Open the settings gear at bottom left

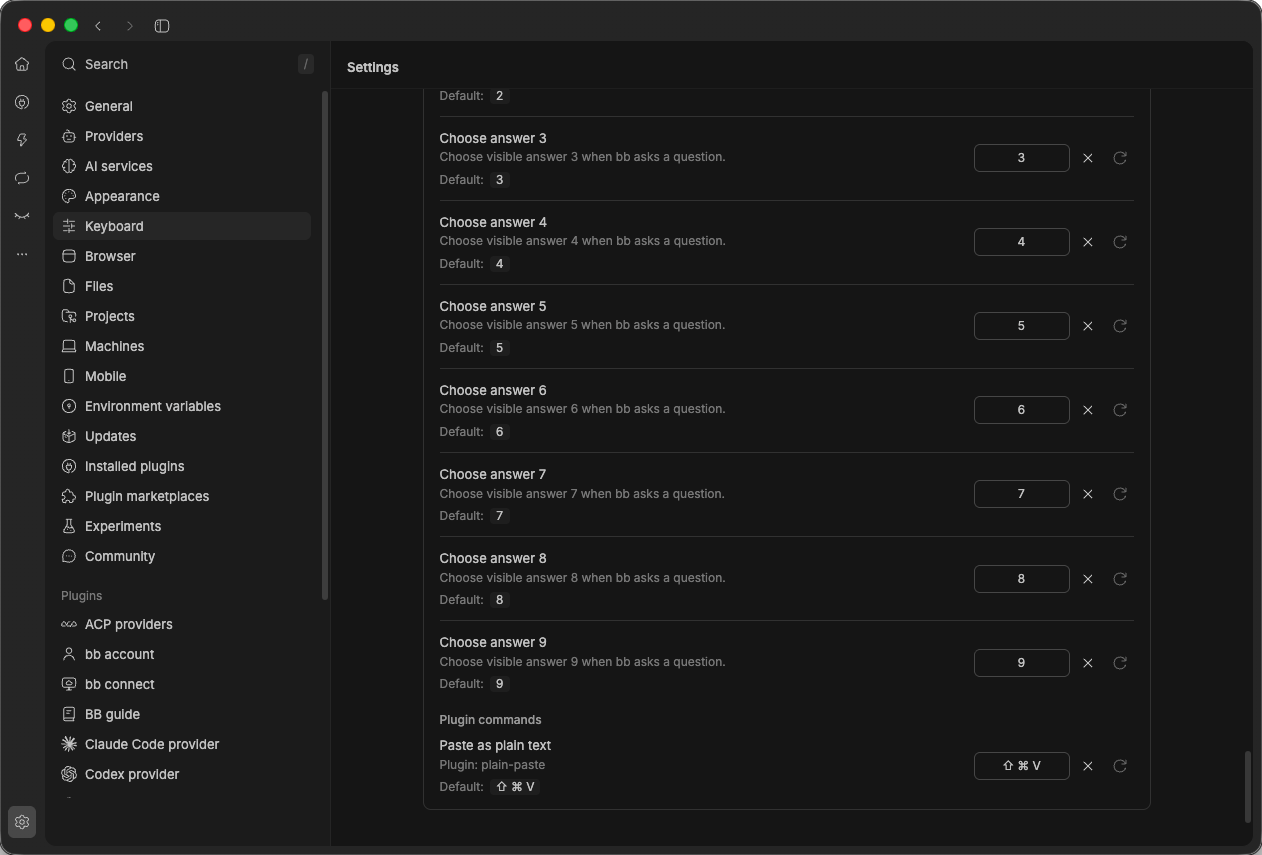pyautogui.click(x=22, y=822)
